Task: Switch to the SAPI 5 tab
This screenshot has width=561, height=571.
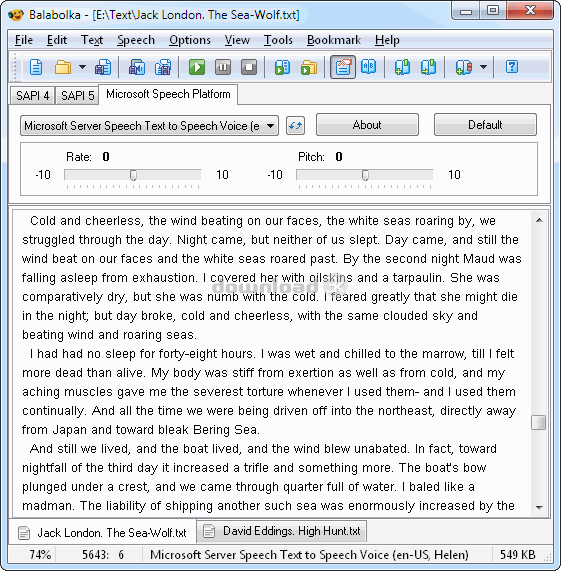Action: pyautogui.click(x=78, y=96)
